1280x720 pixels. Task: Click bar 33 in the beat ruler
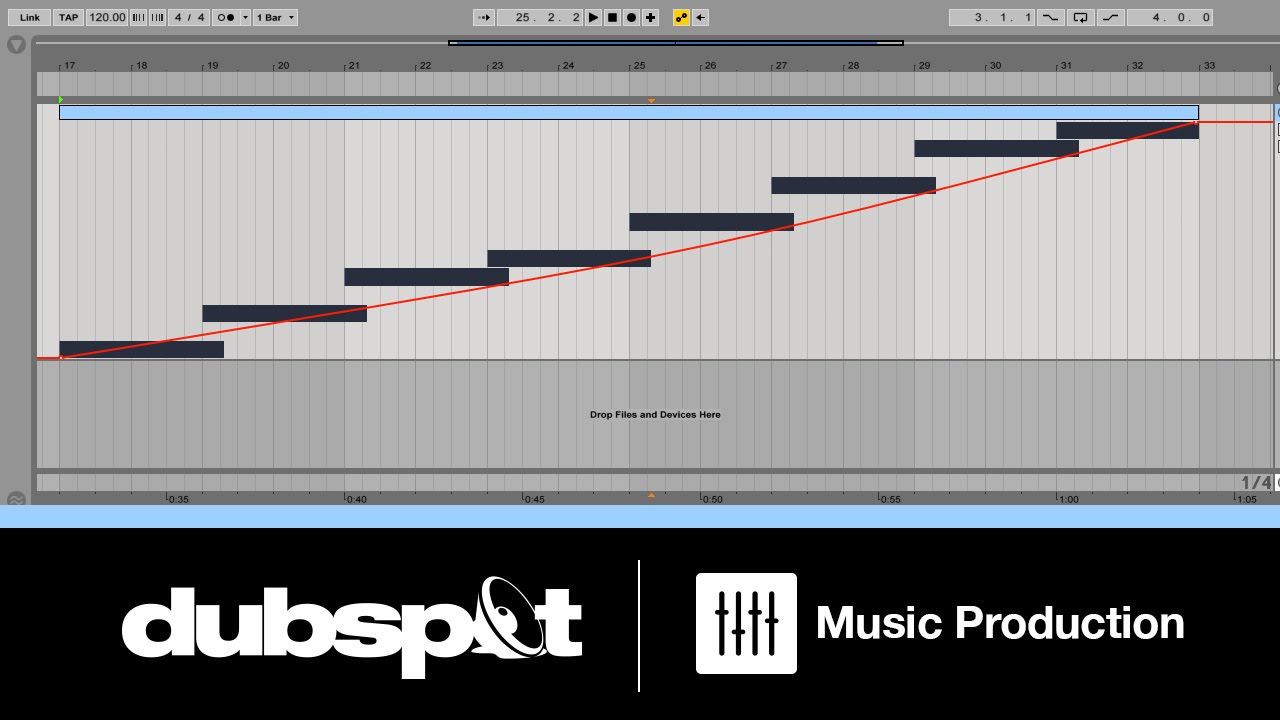coord(1209,66)
